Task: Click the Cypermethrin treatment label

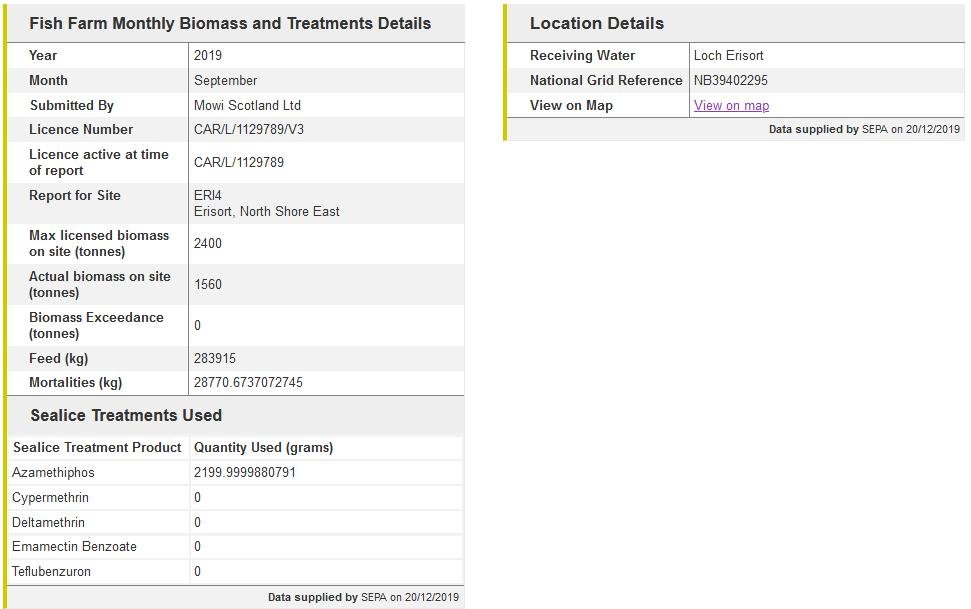Action: pos(50,497)
